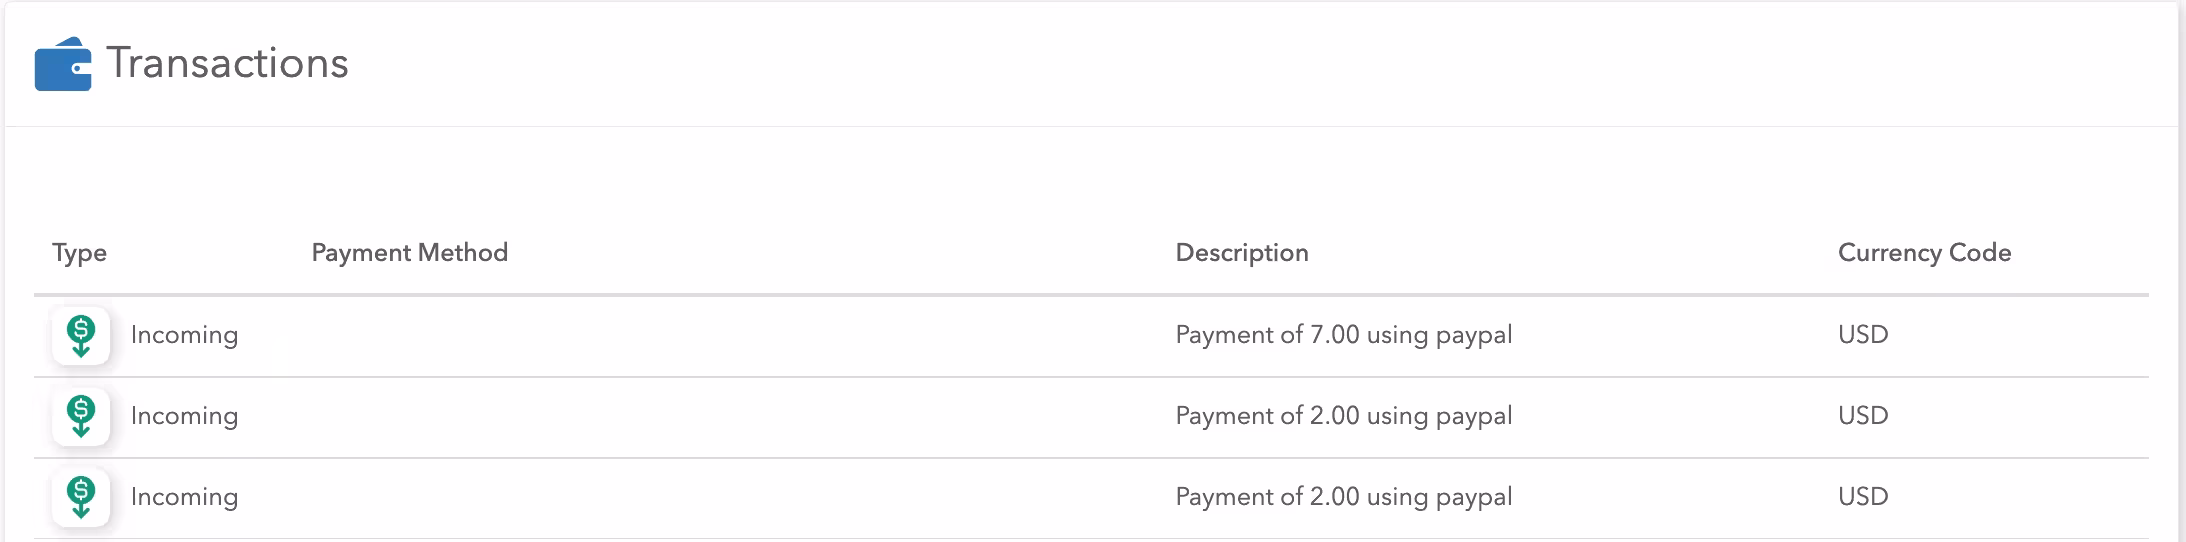
Task: Click the blue wallet icon beside Transactions
Action: 62,65
